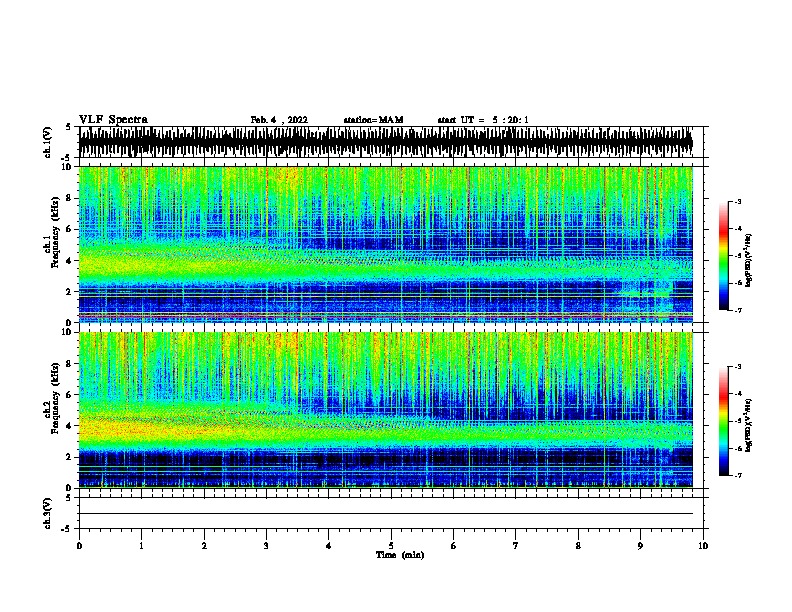
Task: Click the ch.1 frequency axis "4" tick label
Action: point(69,261)
